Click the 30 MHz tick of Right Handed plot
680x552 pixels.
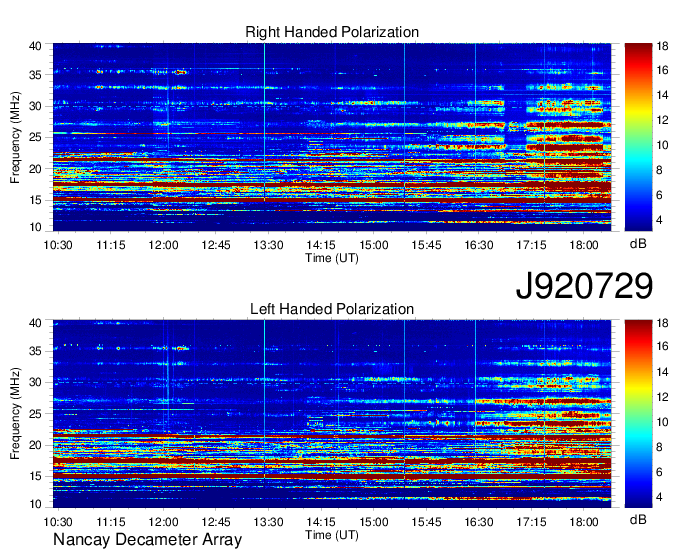pyautogui.click(x=35, y=106)
